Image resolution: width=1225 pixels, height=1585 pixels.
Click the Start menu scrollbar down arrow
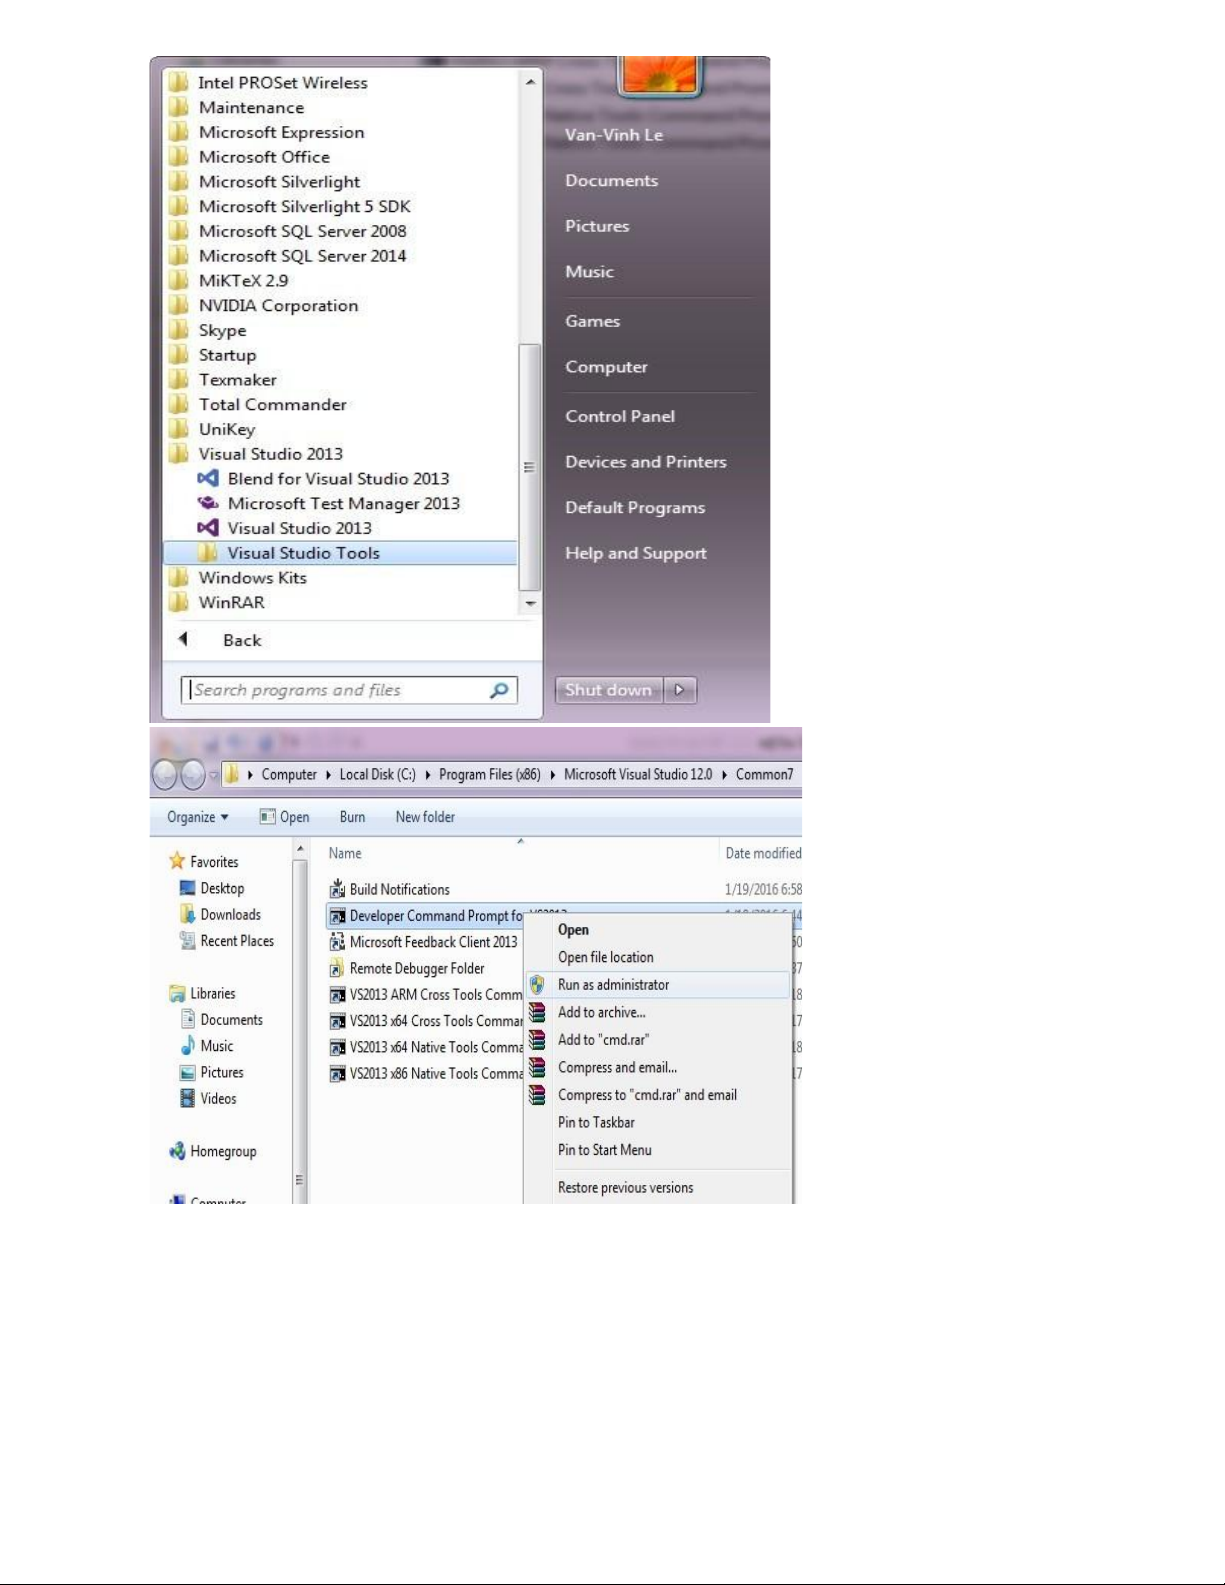click(530, 603)
